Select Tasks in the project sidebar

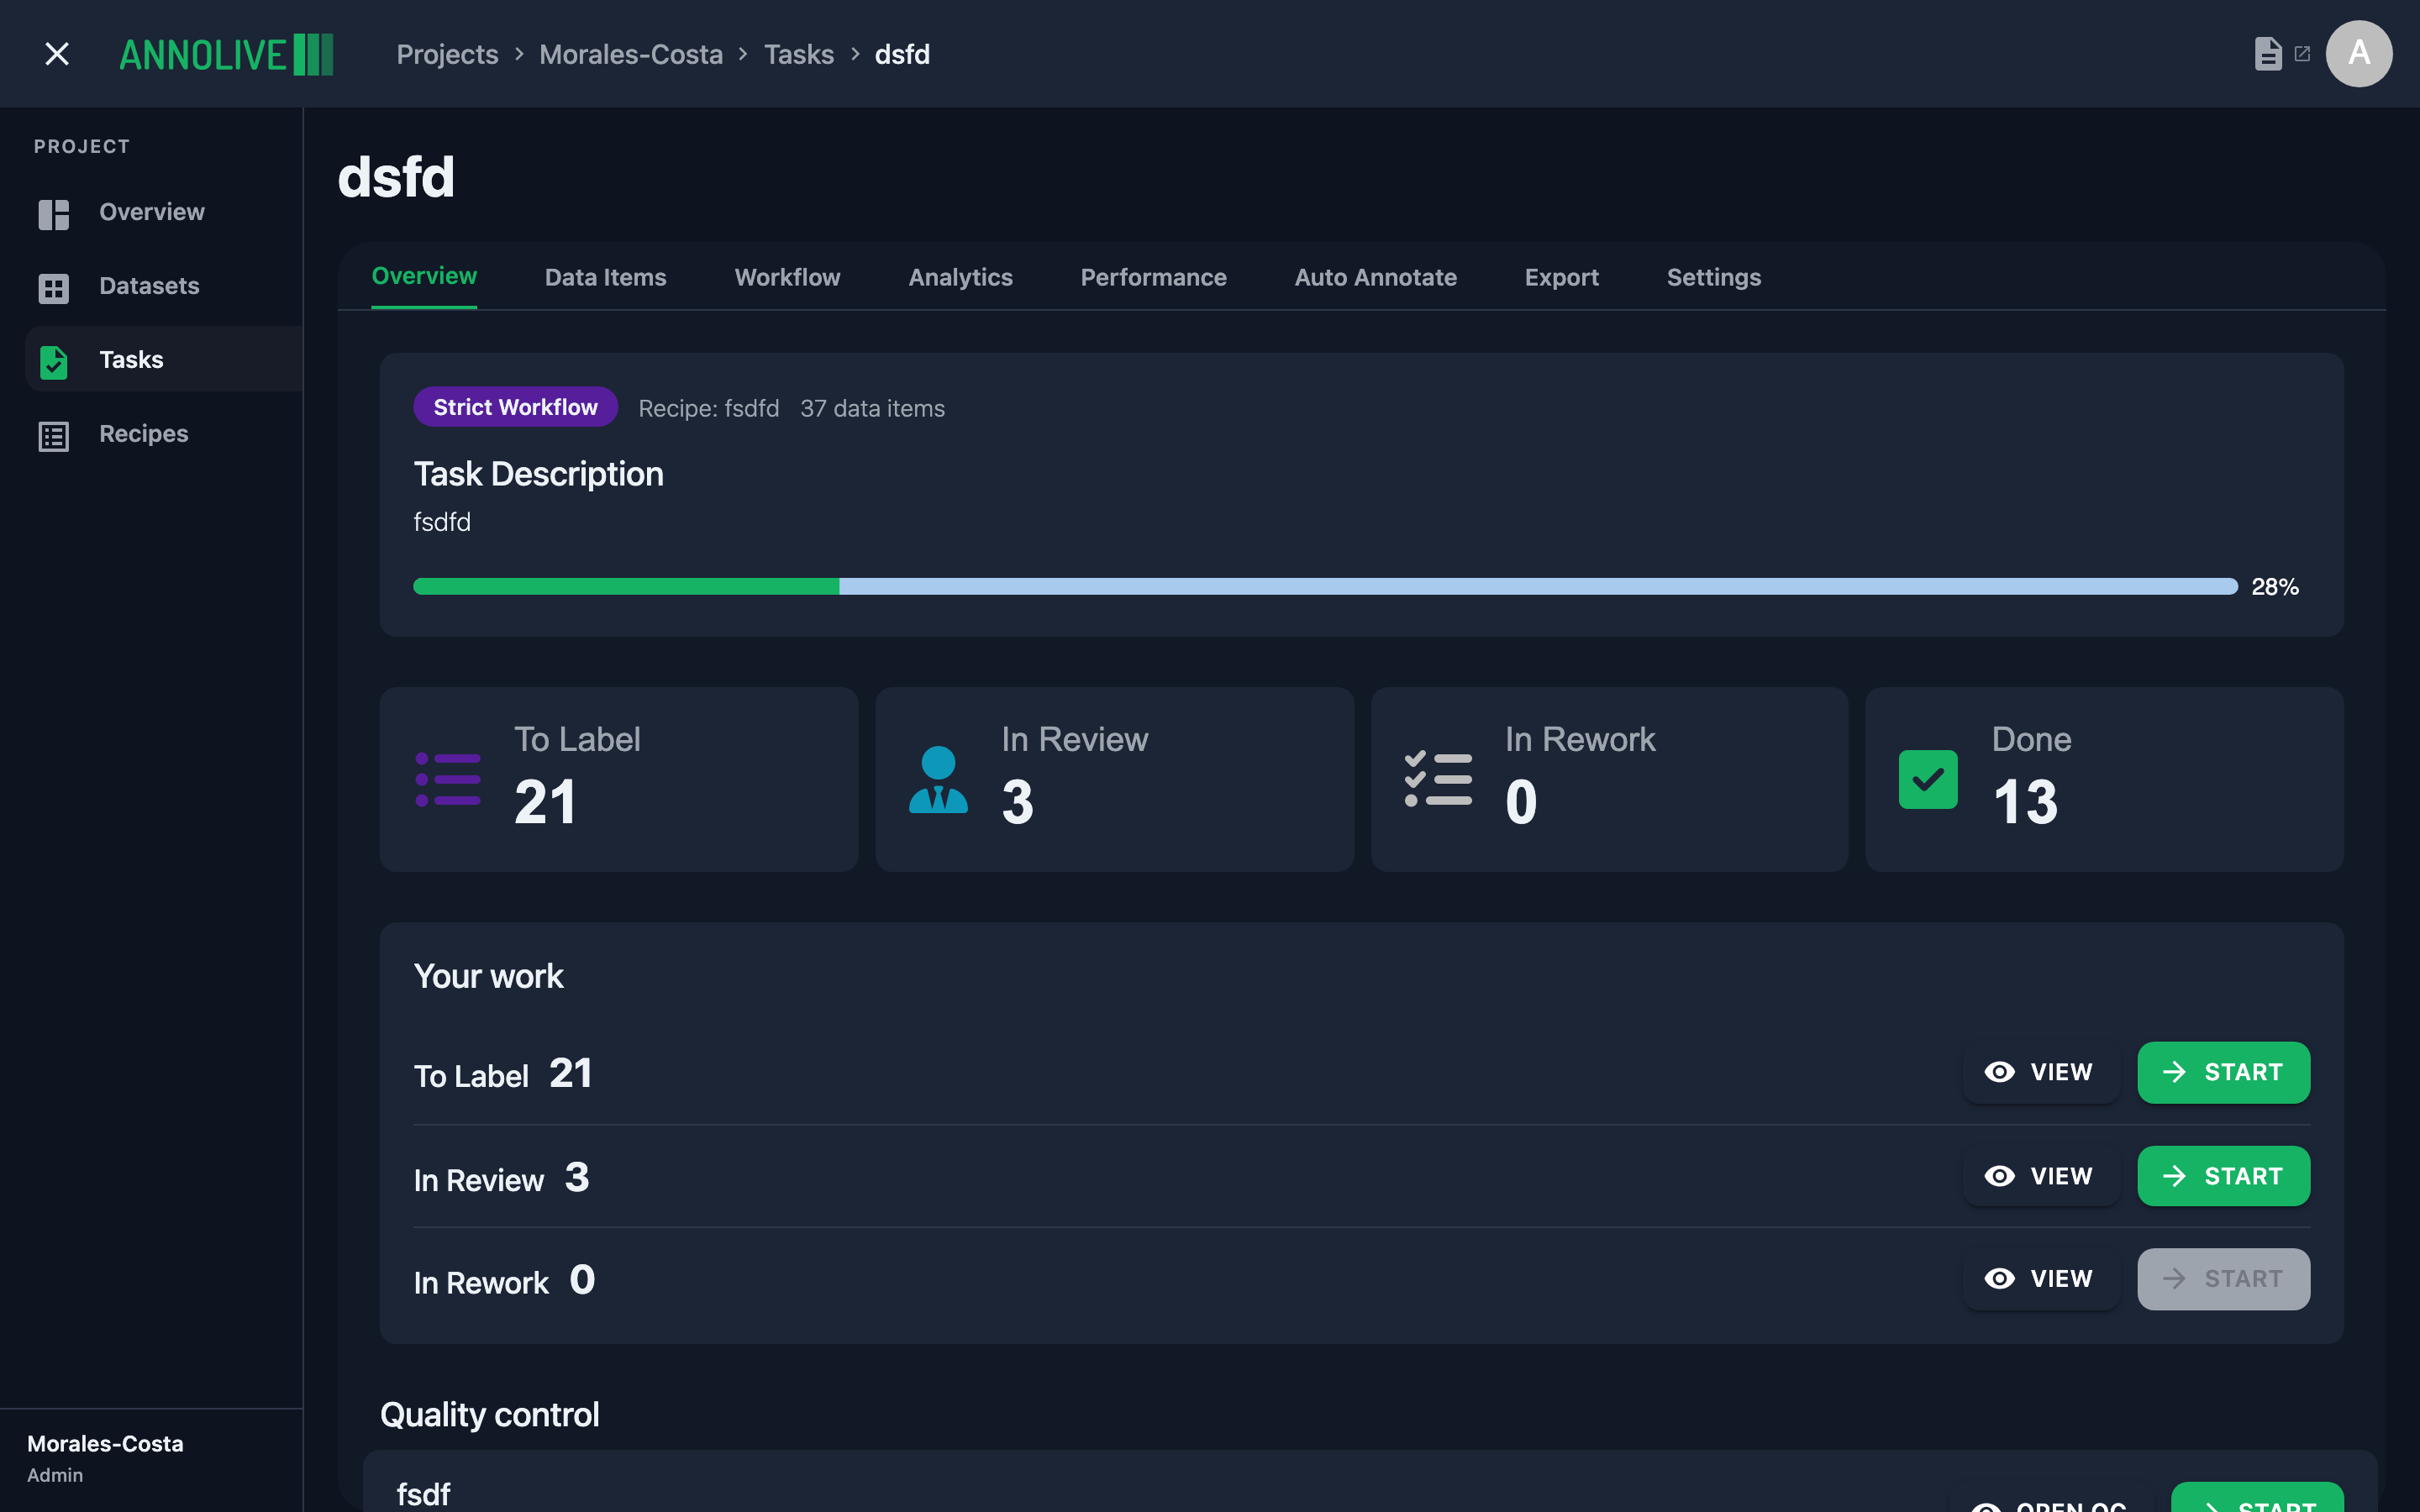[x=164, y=360]
